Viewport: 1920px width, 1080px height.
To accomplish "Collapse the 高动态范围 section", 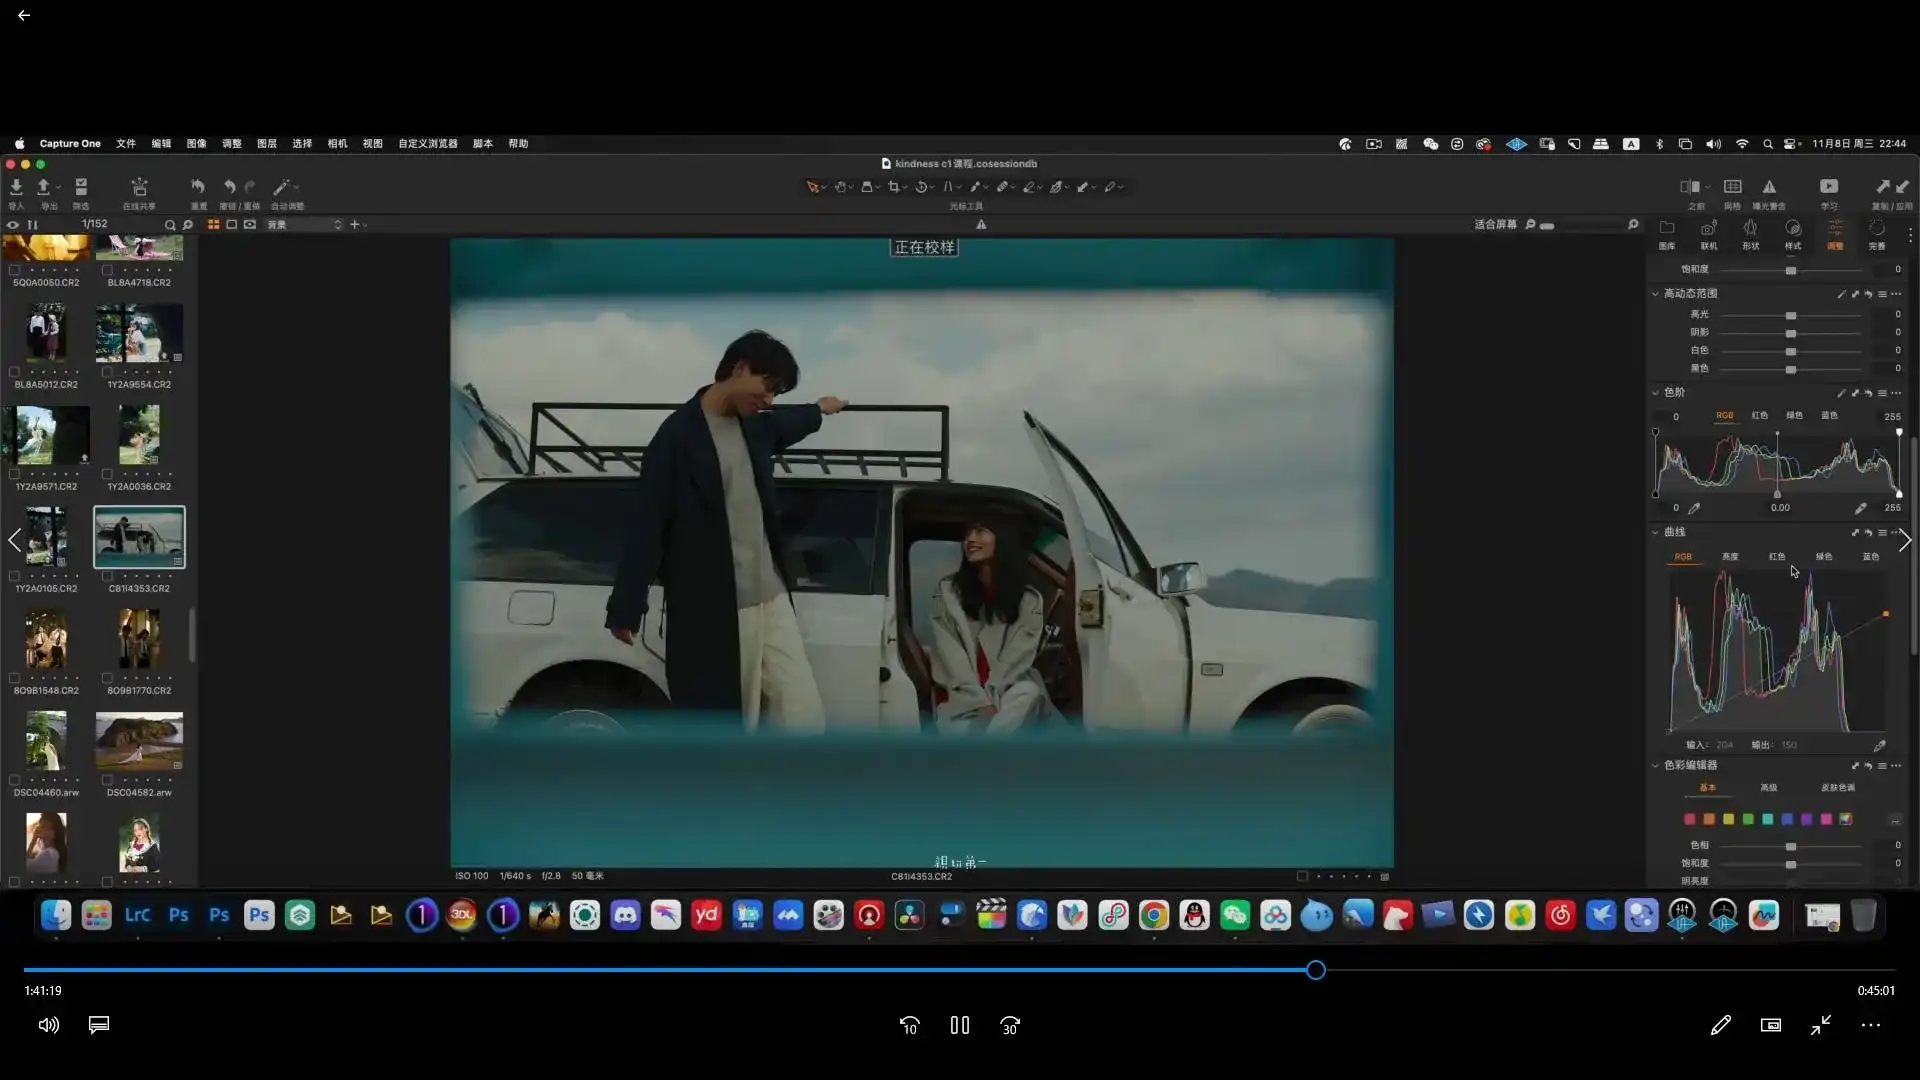I will [x=1655, y=293].
